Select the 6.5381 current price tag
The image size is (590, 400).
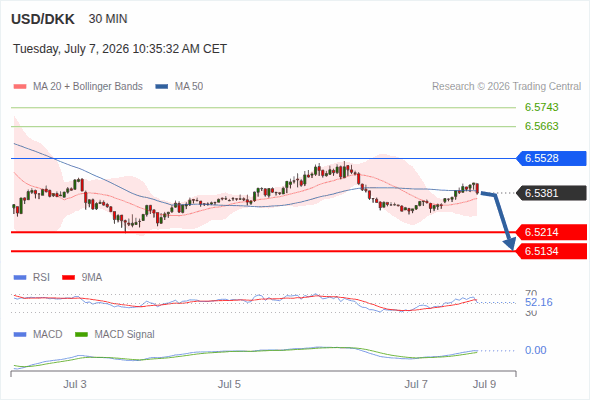551,193
